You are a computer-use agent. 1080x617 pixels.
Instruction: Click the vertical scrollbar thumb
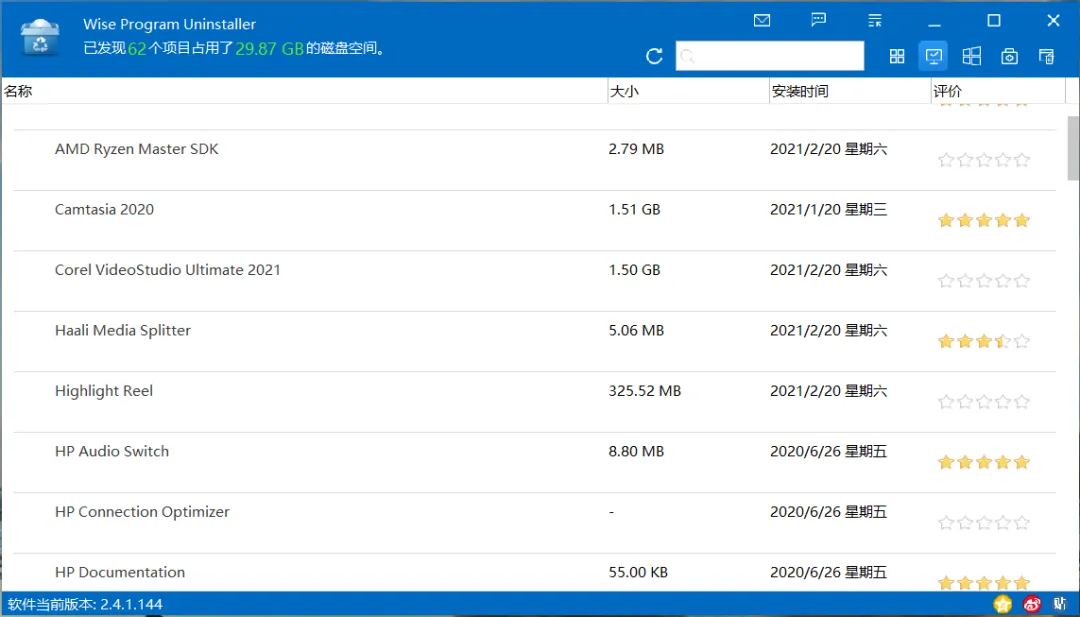(x=1073, y=148)
